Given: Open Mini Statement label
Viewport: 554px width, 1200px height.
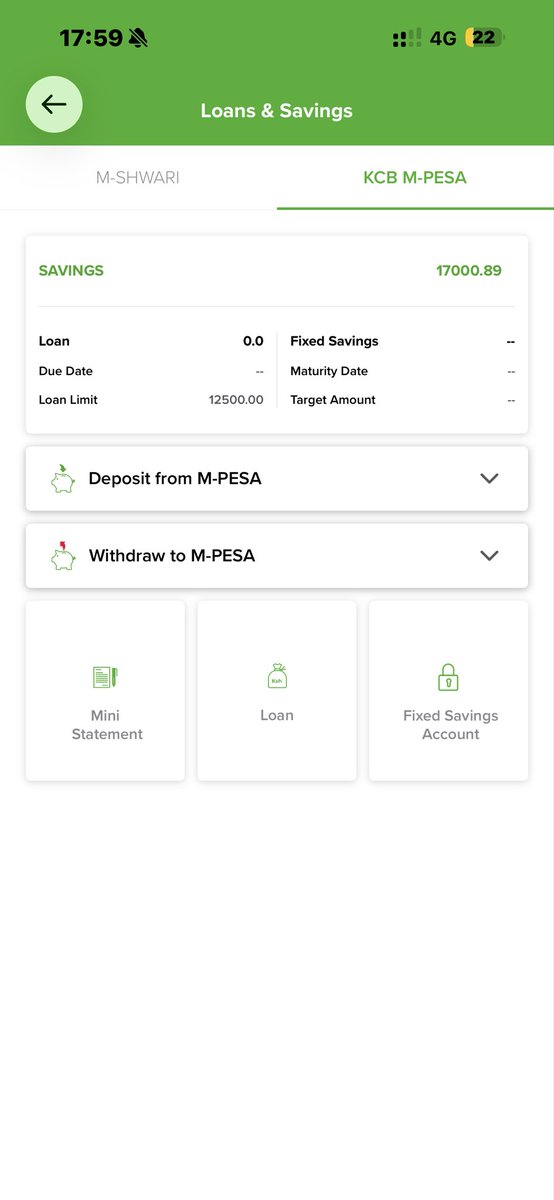Looking at the screenshot, I should pyautogui.click(x=107, y=725).
